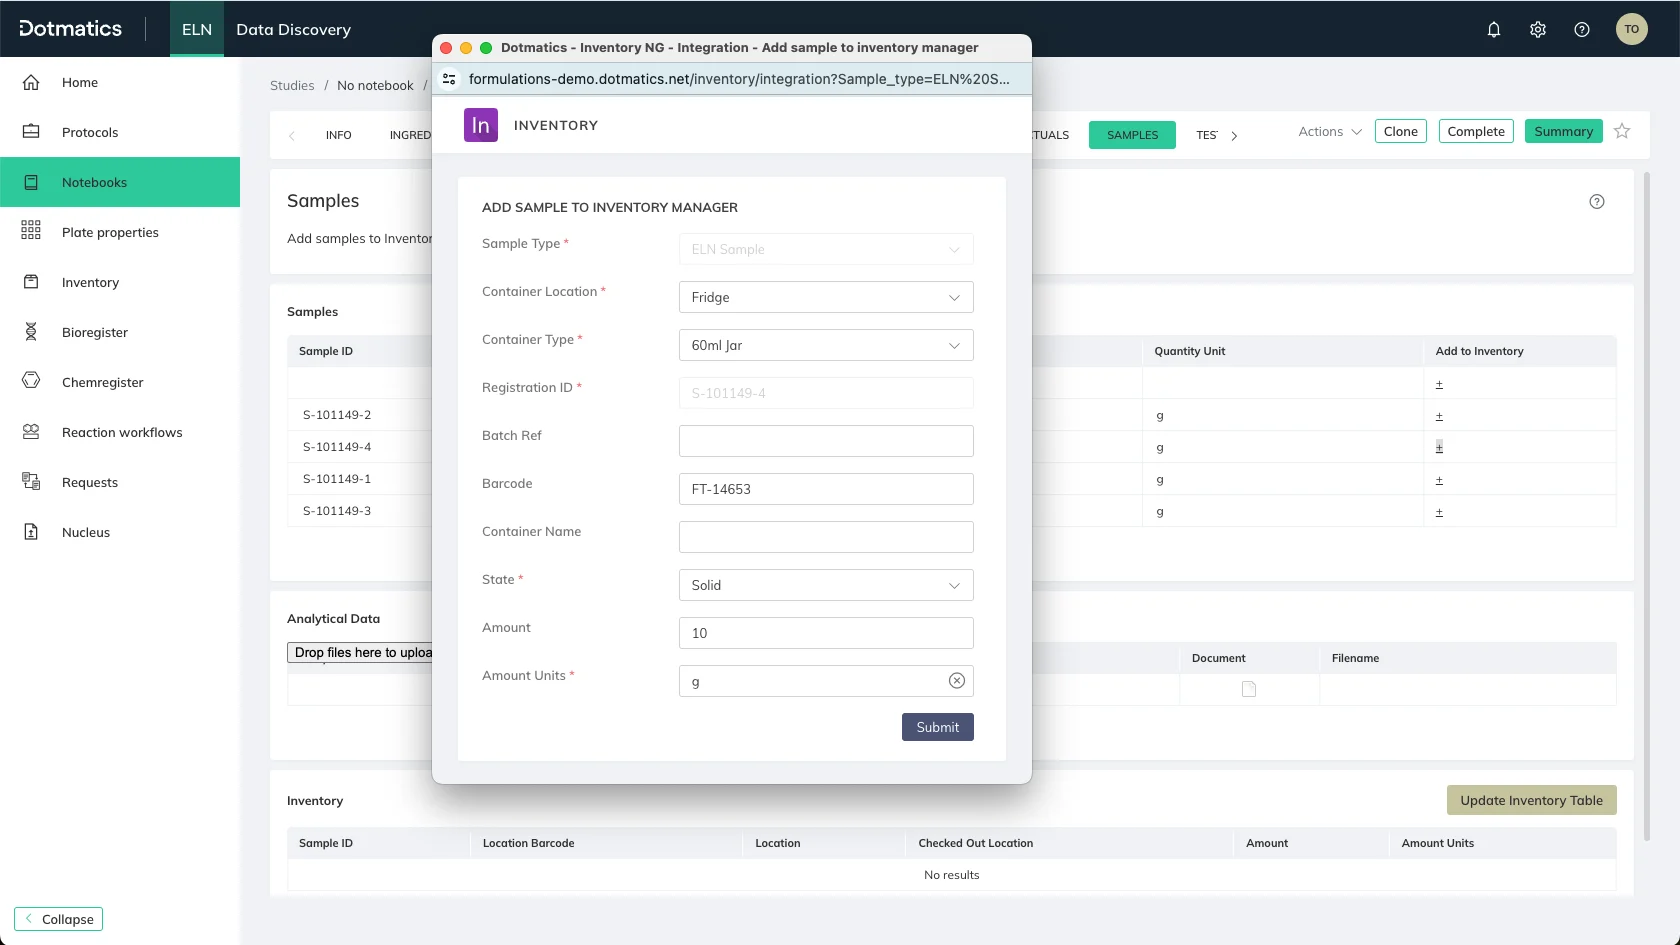Clear the Amount Units field value

[x=957, y=681]
